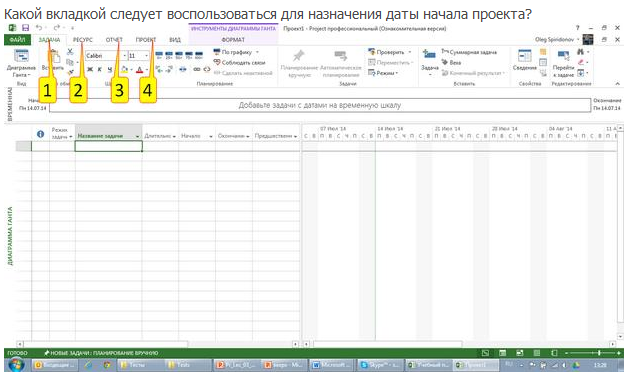The height and width of the screenshot is (381, 626).
Task: Click Автоматическое планирование button
Action: coord(341,63)
